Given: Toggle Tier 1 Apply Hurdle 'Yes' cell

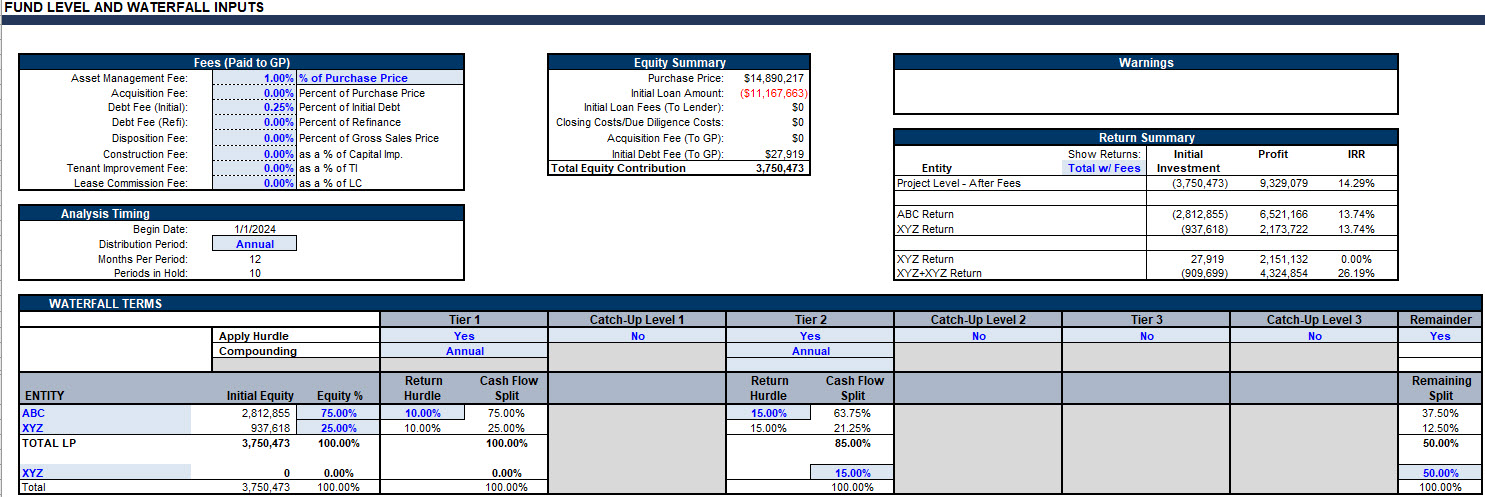Looking at the screenshot, I should (464, 336).
